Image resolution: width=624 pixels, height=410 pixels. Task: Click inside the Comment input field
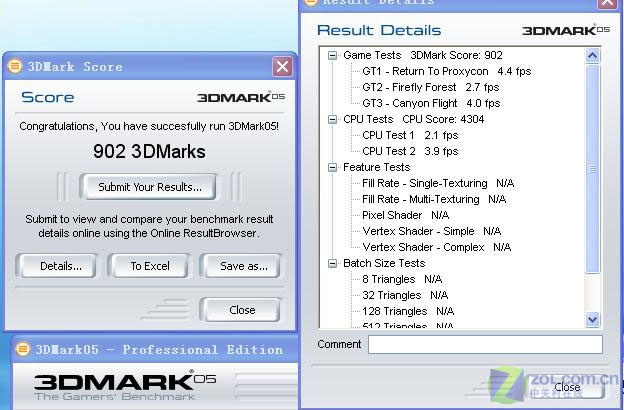(485, 344)
